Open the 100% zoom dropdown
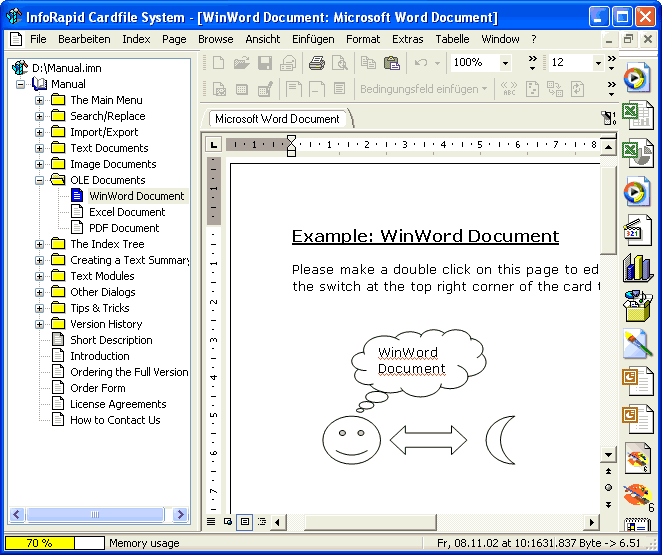 point(505,63)
